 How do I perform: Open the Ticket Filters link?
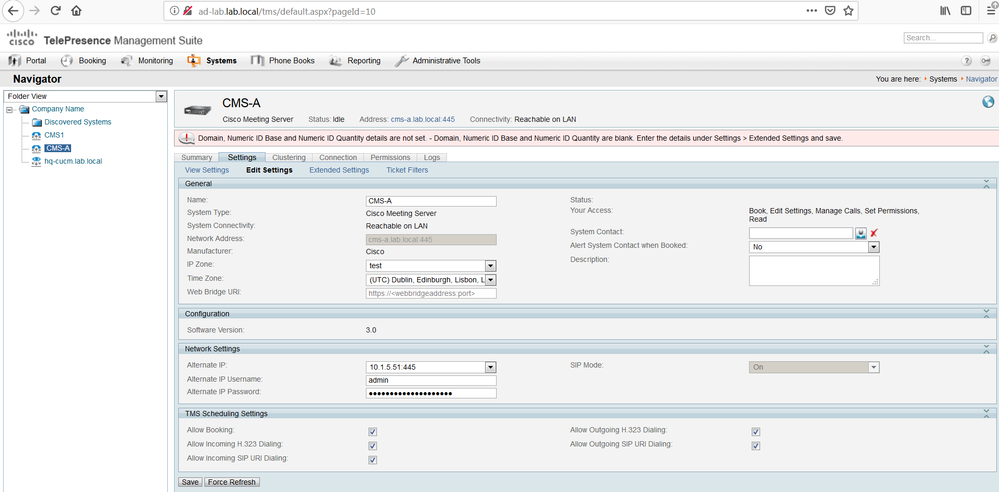click(407, 170)
